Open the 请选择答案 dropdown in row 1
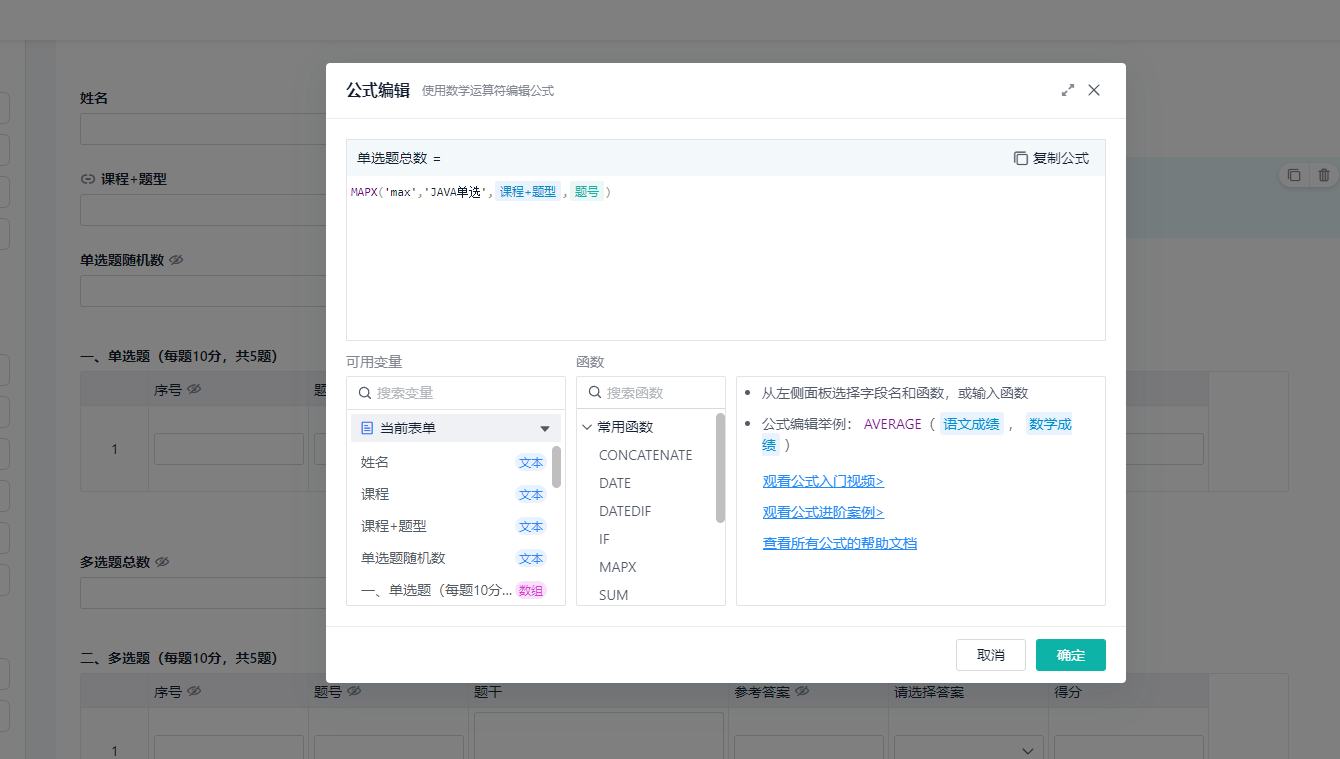The height and width of the screenshot is (759, 1340). point(968,750)
